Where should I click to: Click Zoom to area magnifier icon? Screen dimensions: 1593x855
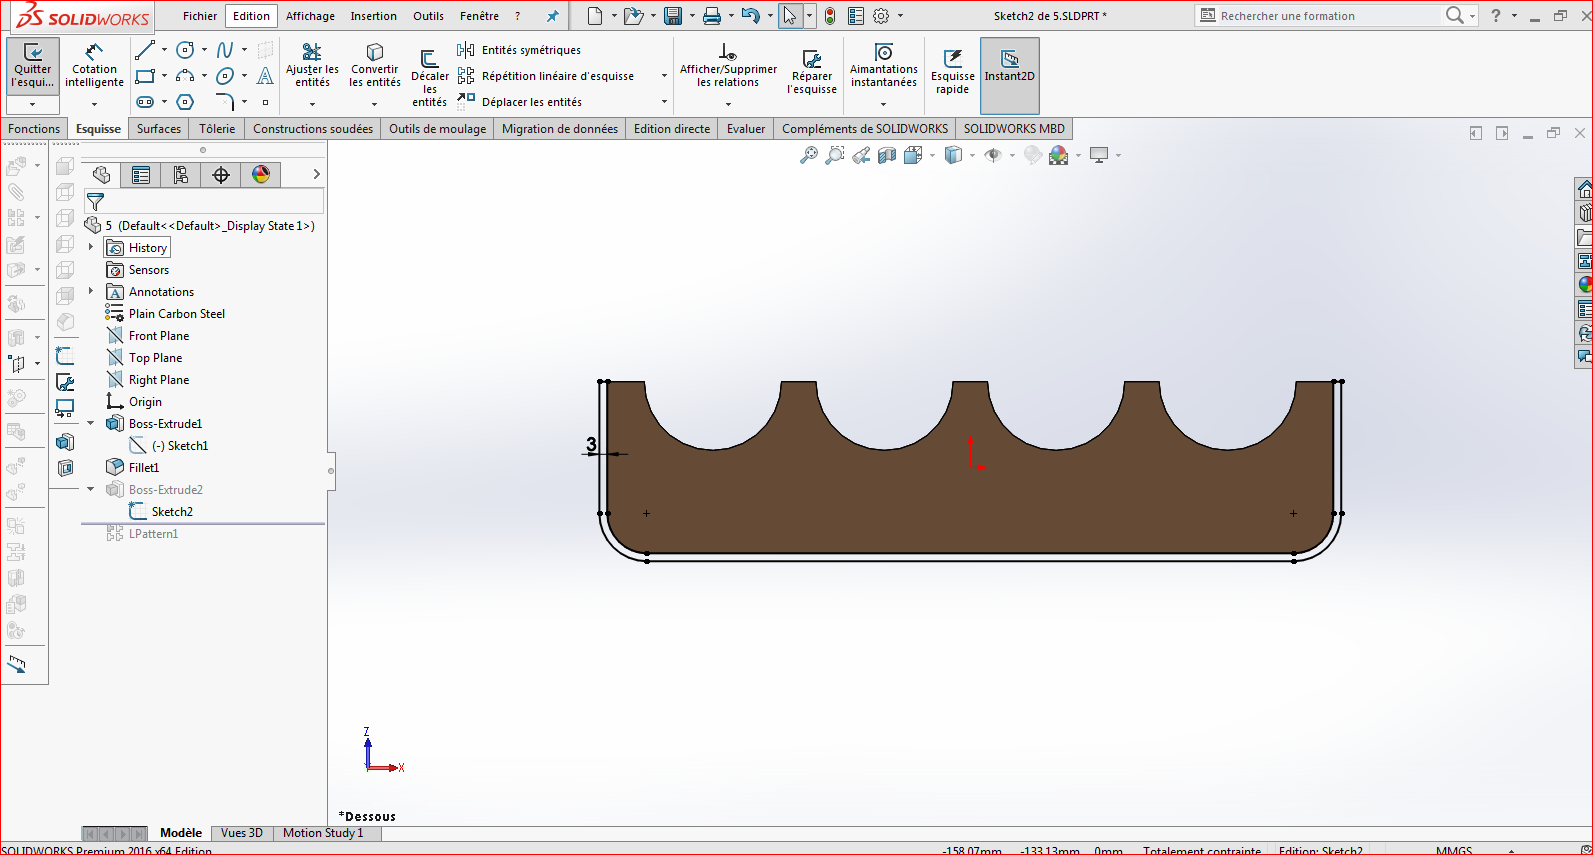coord(835,155)
